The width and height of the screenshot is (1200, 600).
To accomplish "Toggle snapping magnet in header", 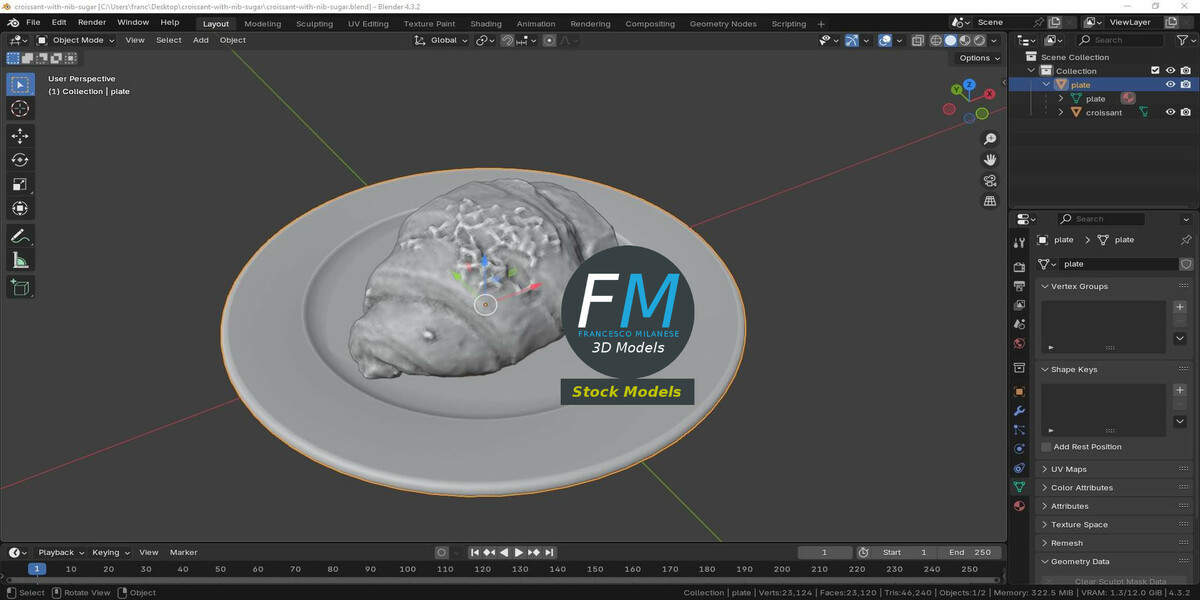I will (508, 41).
